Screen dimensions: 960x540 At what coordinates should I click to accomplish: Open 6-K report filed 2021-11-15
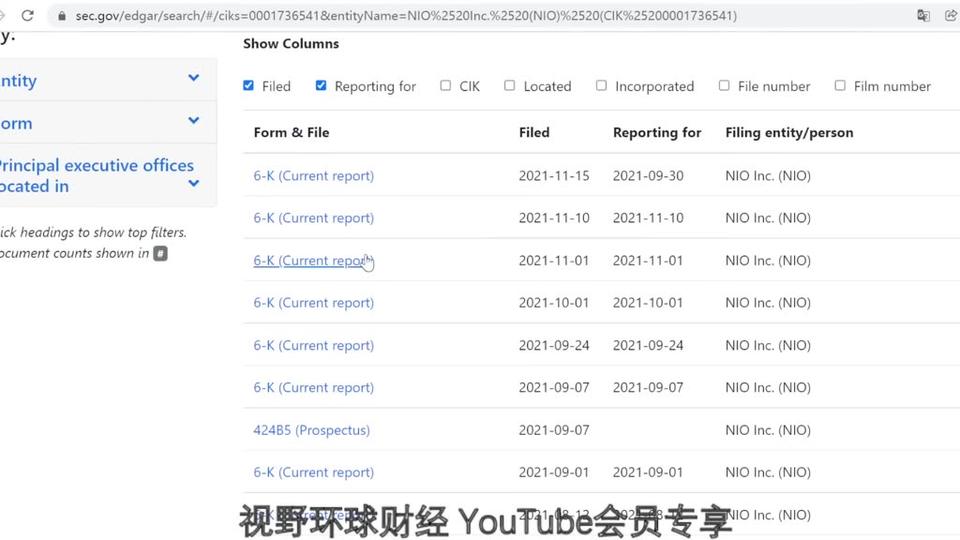tap(313, 176)
